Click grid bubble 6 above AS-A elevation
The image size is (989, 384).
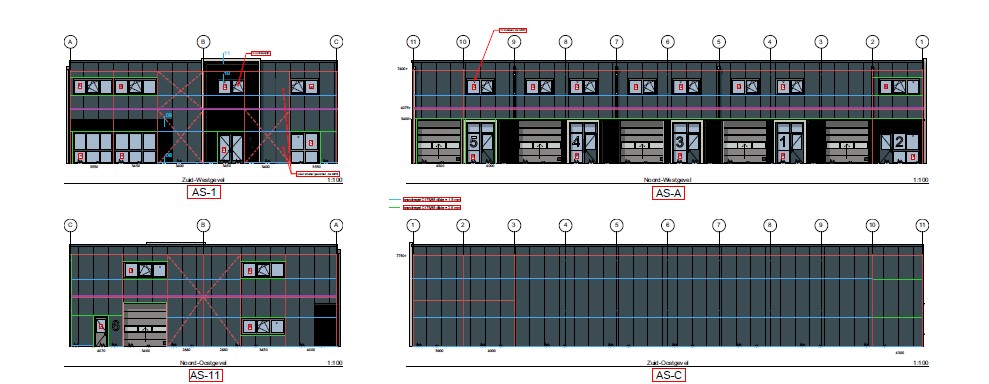point(668,42)
